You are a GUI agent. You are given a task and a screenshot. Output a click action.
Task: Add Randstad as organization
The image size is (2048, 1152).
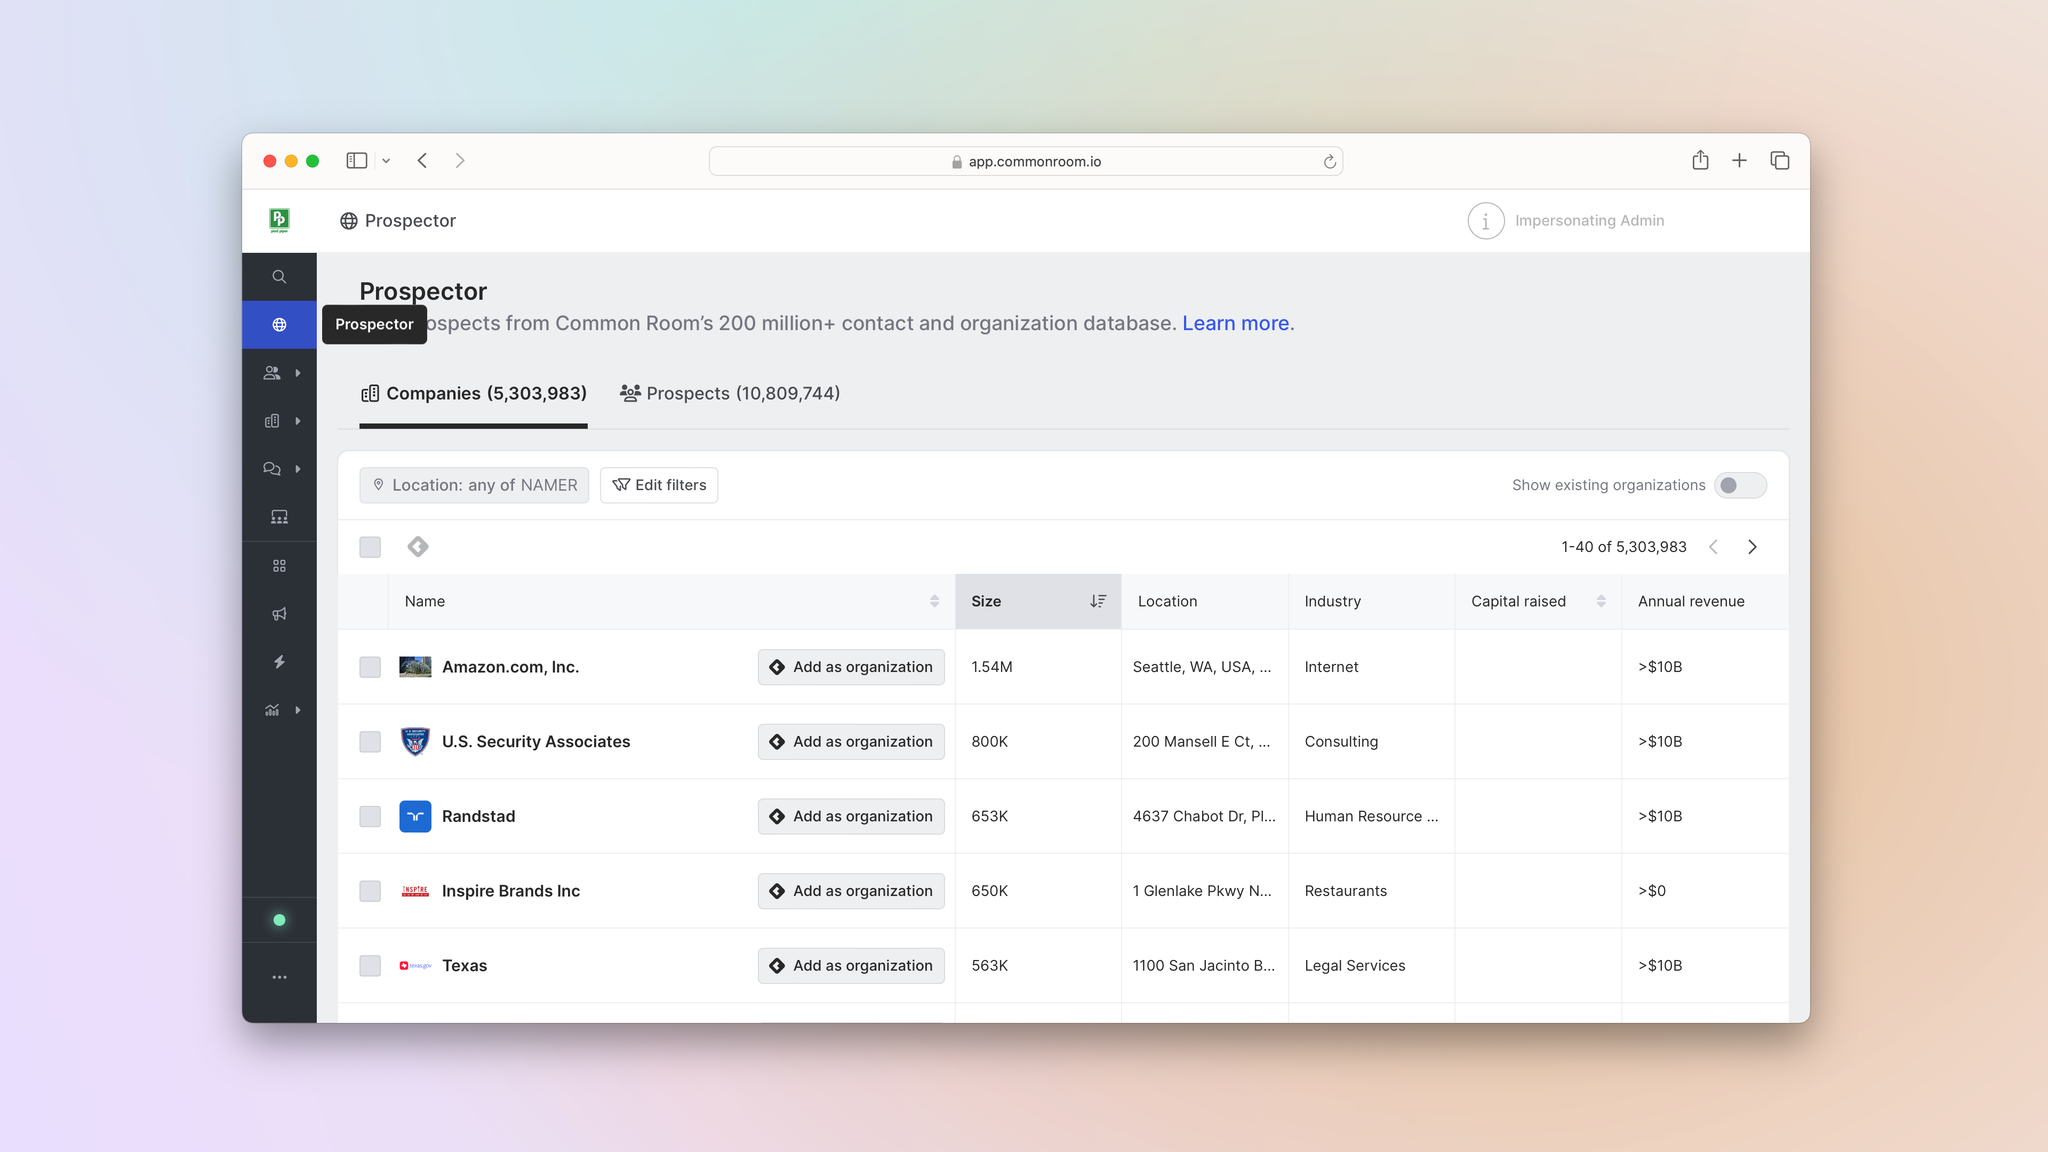[x=851, y=816]
